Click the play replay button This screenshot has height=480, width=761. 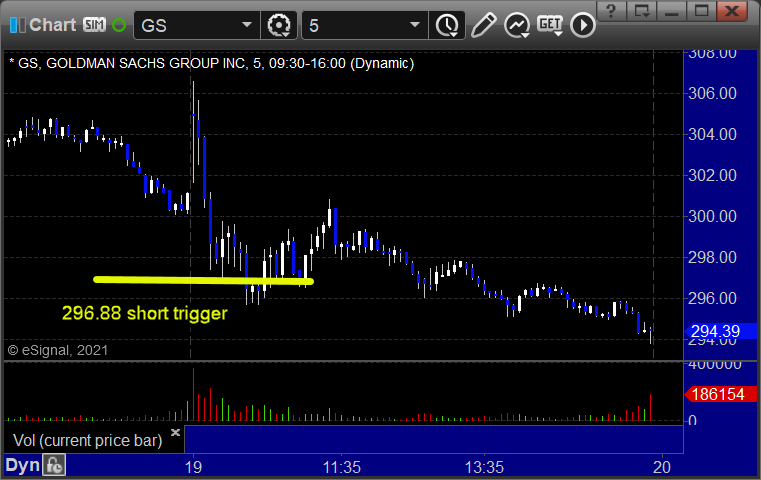(582, 25)
